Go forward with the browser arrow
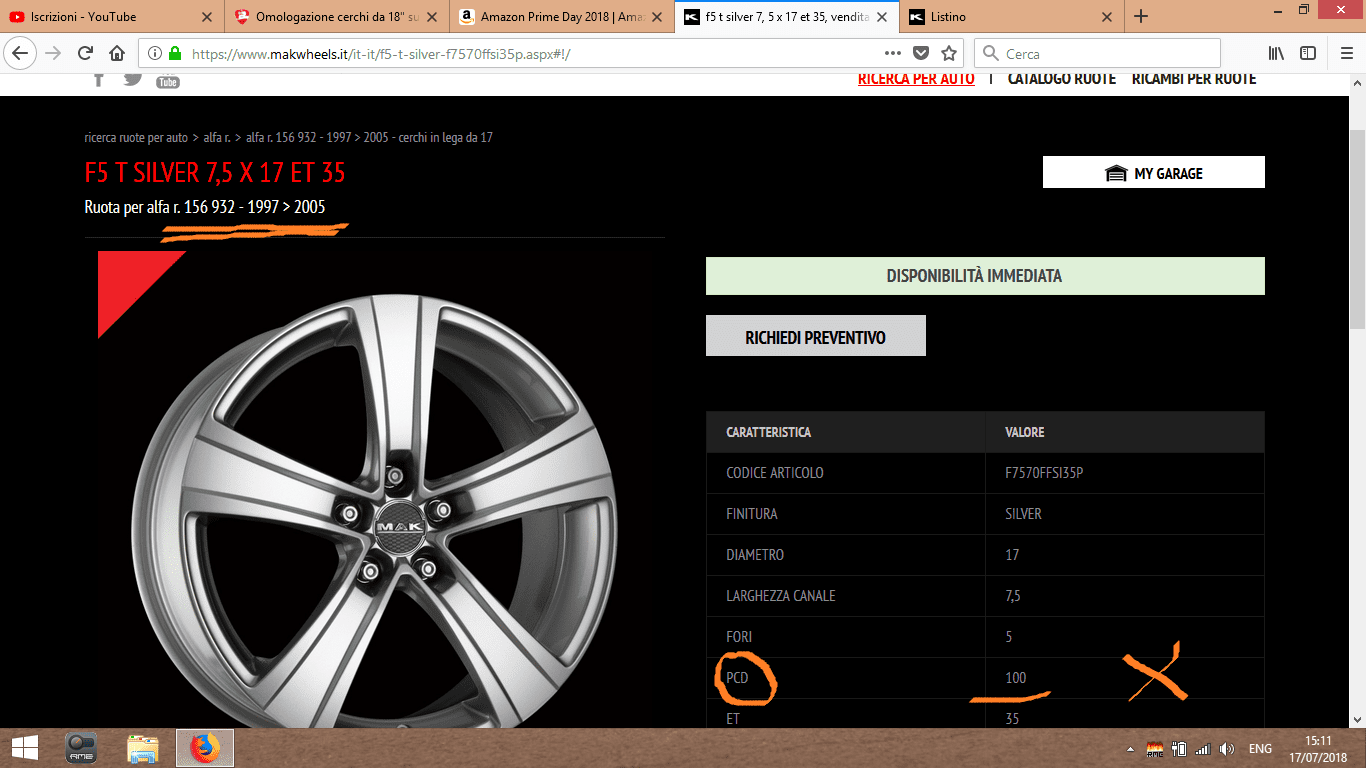The height and width of the screenshot is (768, 1366). (x=54, y=54)
